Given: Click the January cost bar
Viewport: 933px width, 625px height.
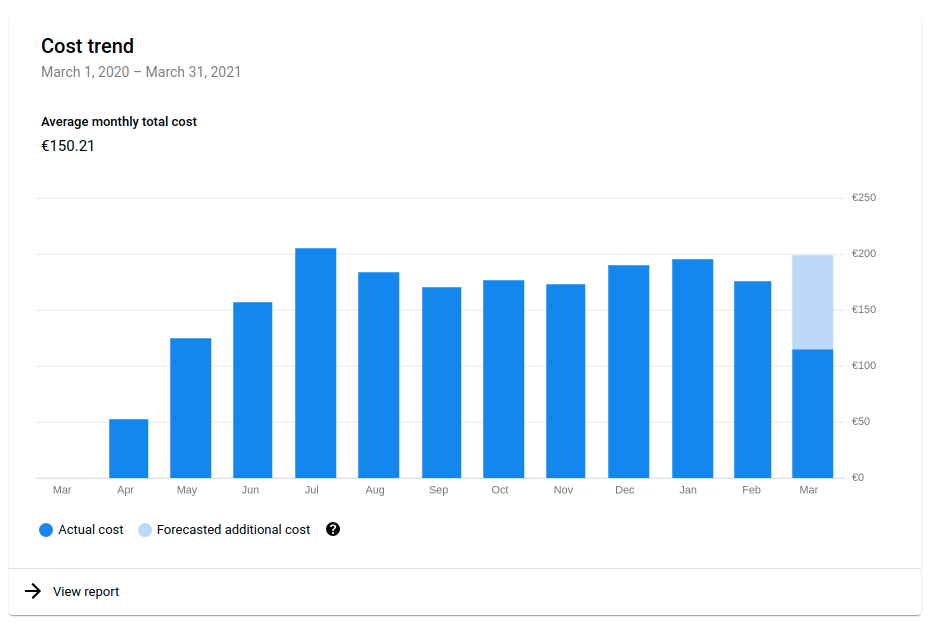Looking at the screenshot, I should pos(692,369).
